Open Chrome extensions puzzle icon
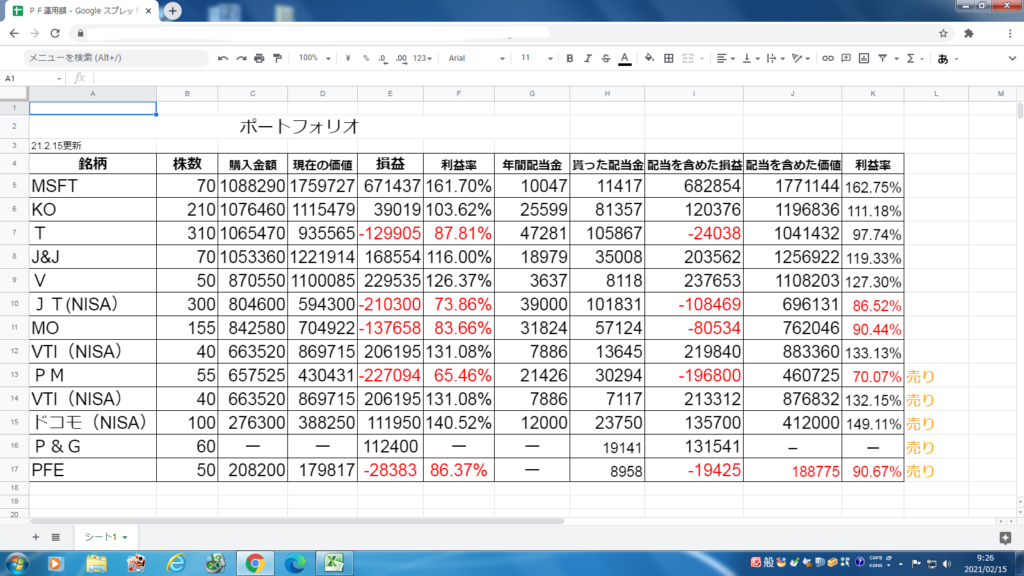 click(969, 33)
